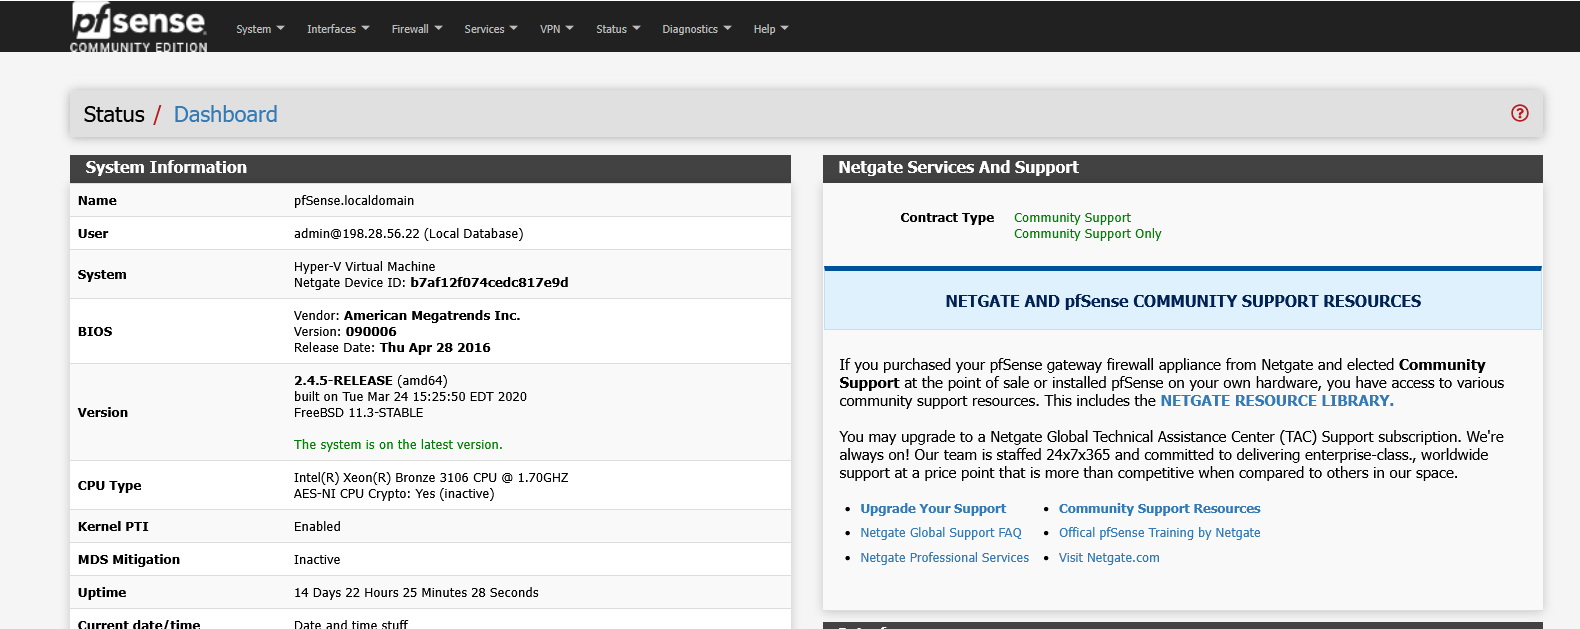The width and height of the screenshot is (1580, 629).
Task: Expand the Services dropdown
Action: coord(490,29)
